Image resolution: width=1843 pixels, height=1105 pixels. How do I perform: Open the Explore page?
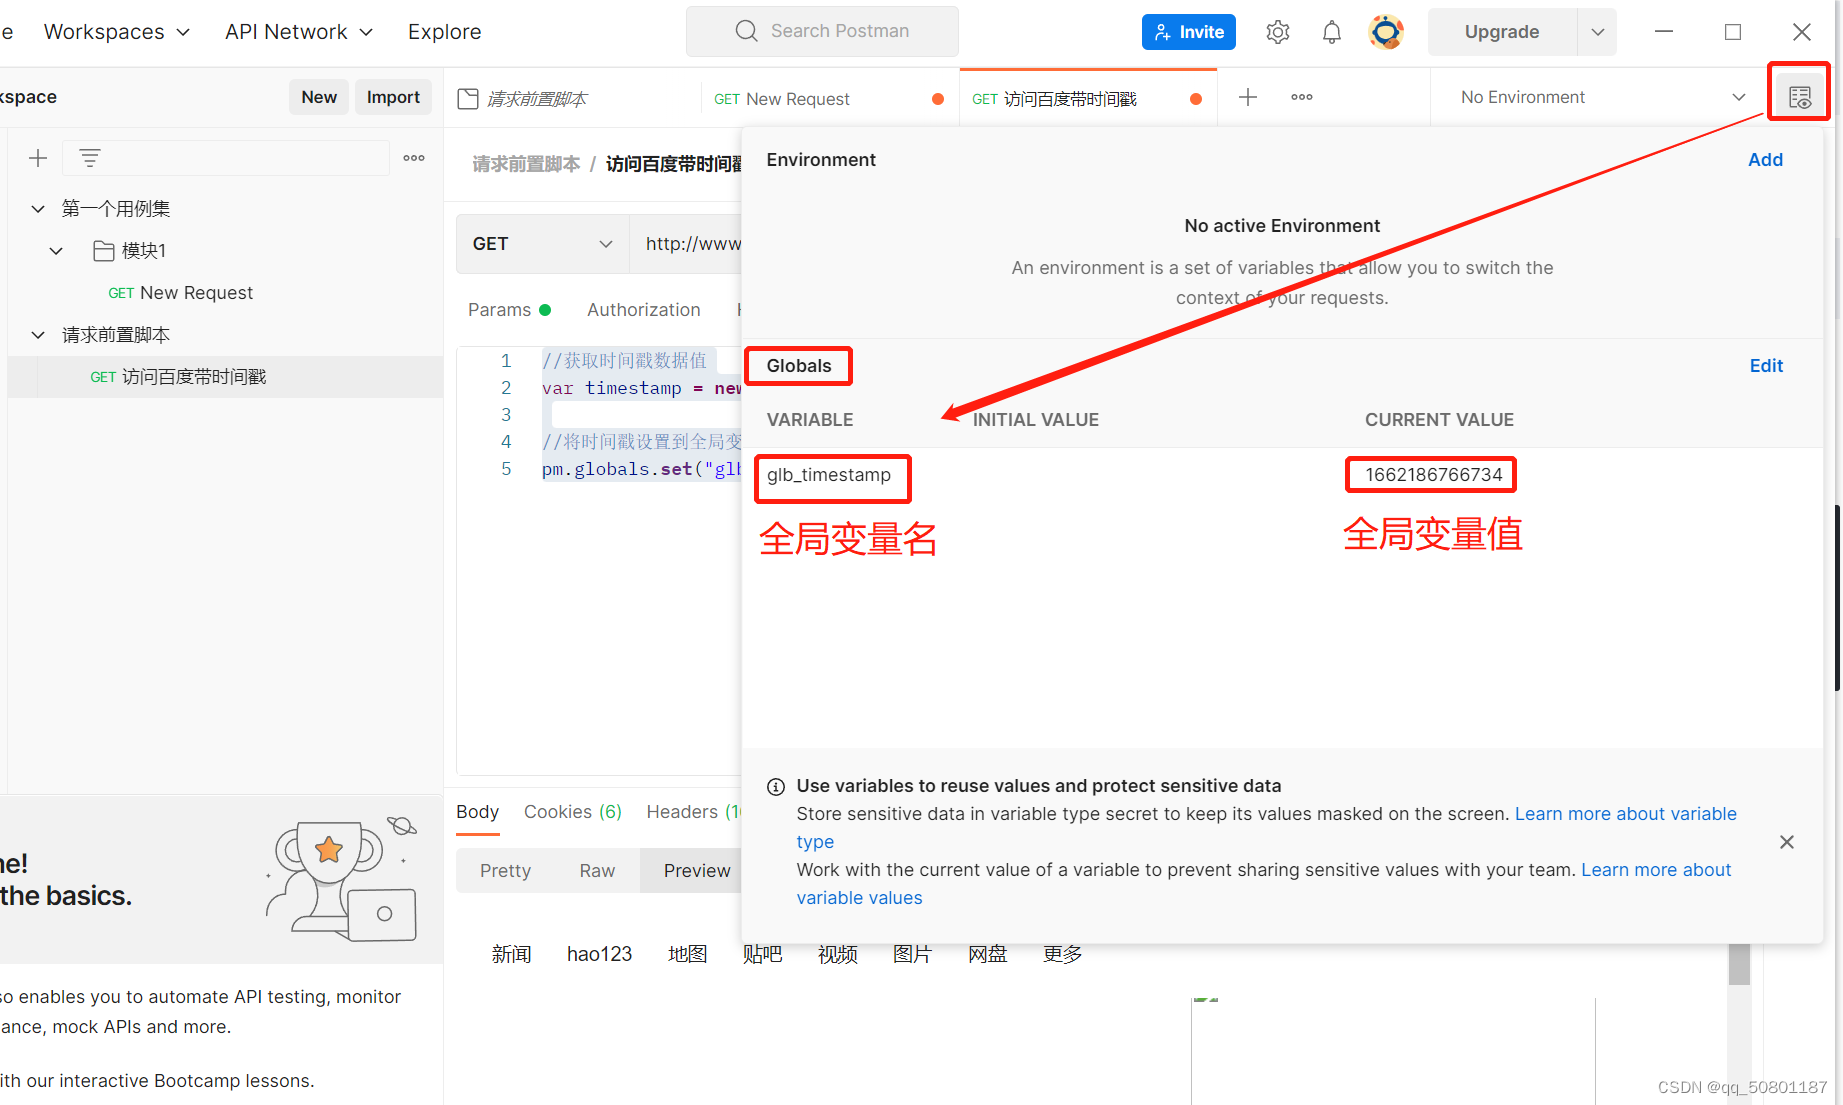coord(444,32)
